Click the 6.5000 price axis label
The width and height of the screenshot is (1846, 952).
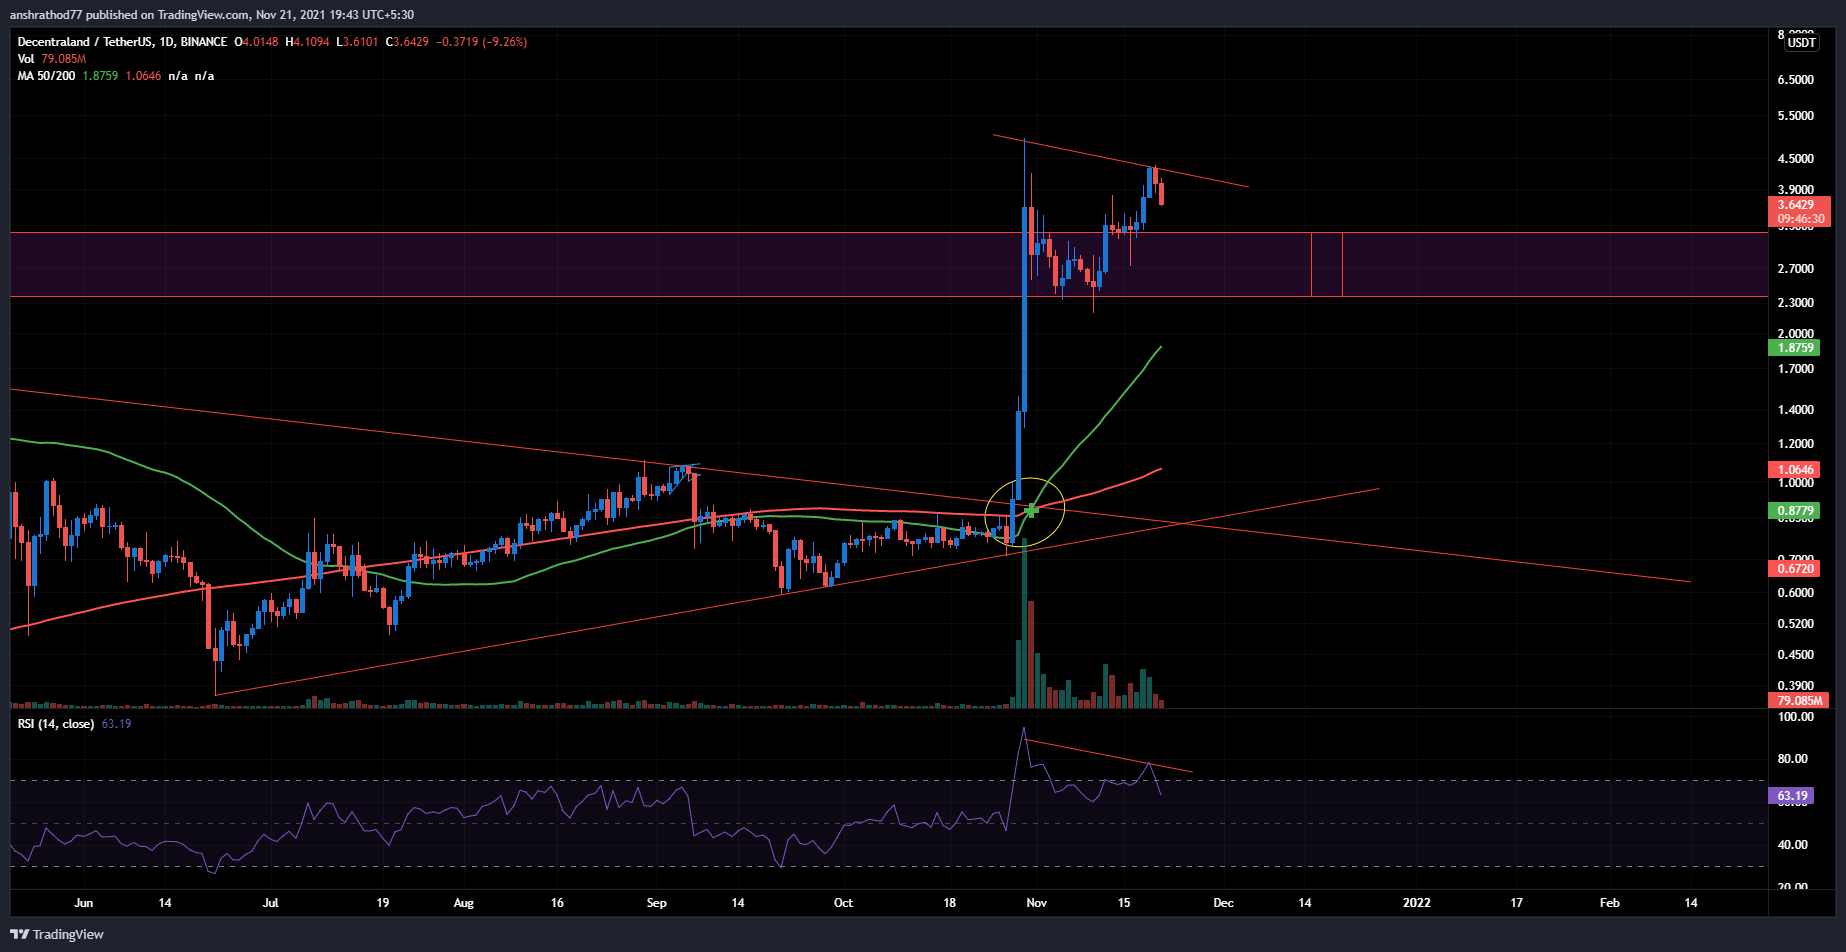click(1795, 80)
